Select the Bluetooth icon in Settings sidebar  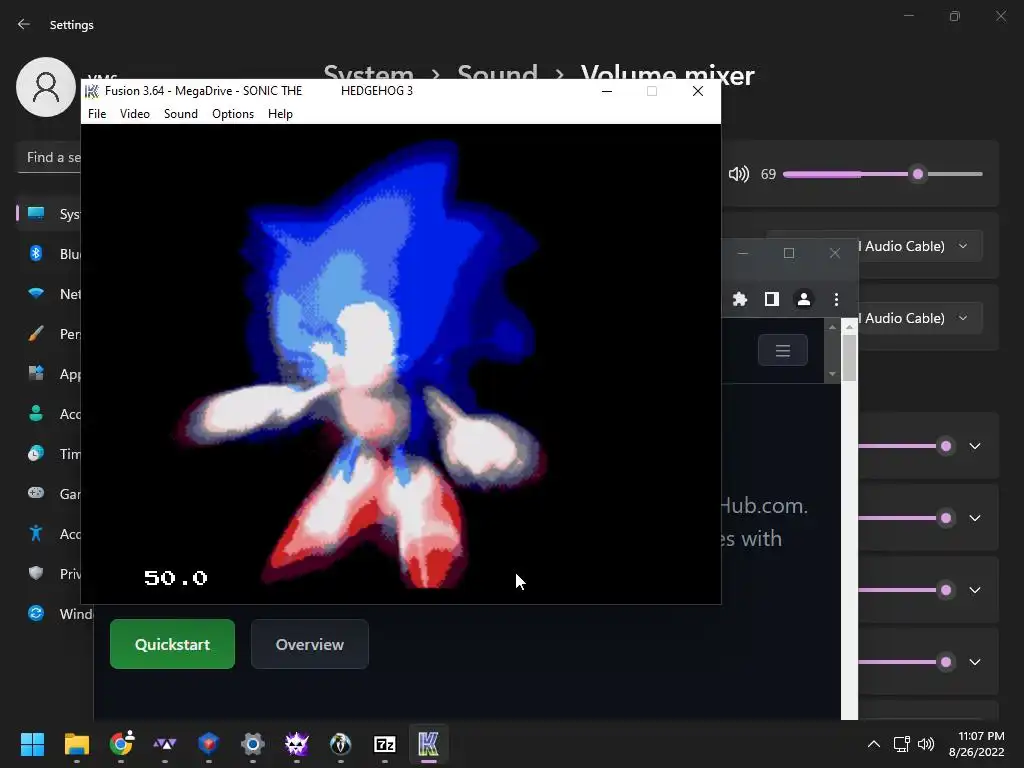[36, 253]
